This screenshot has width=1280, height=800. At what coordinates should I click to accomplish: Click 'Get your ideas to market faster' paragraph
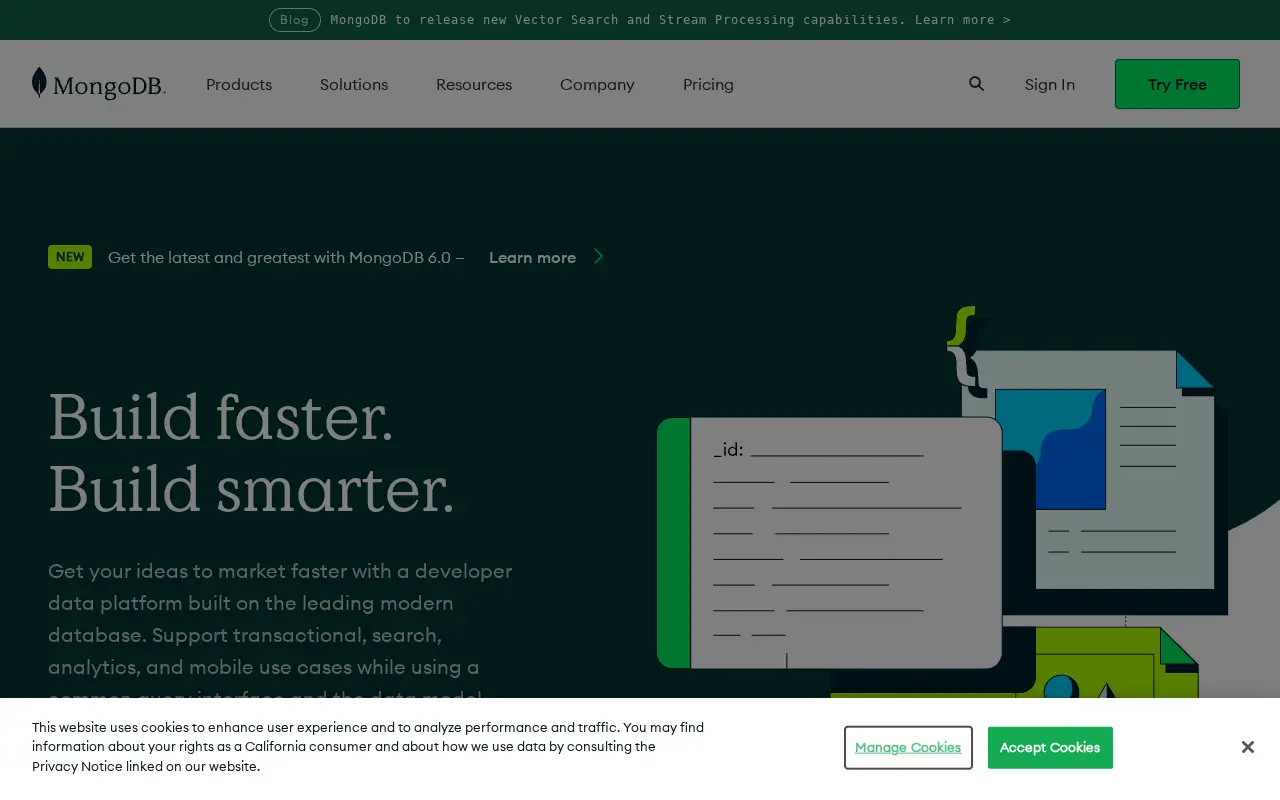(280, 634)
